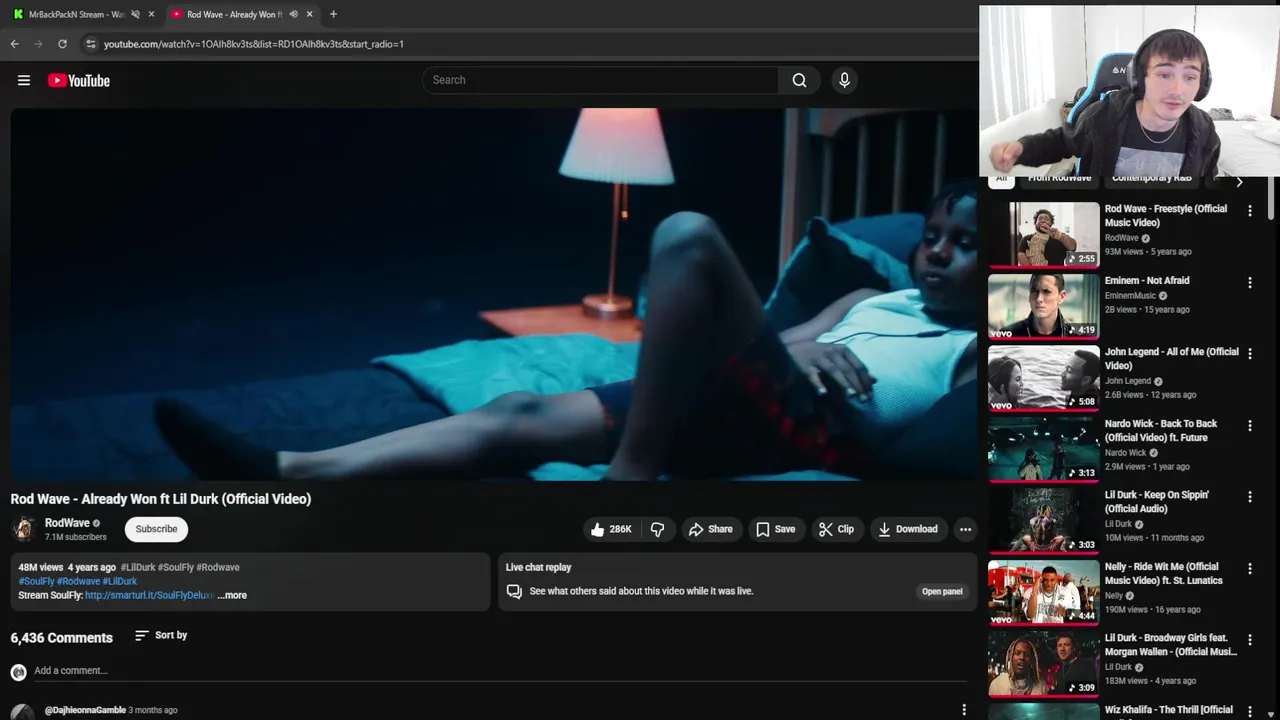
Task: Play the Lil Durk - Keep On Sippin' thumbnail
Action: pos(1043,520)
